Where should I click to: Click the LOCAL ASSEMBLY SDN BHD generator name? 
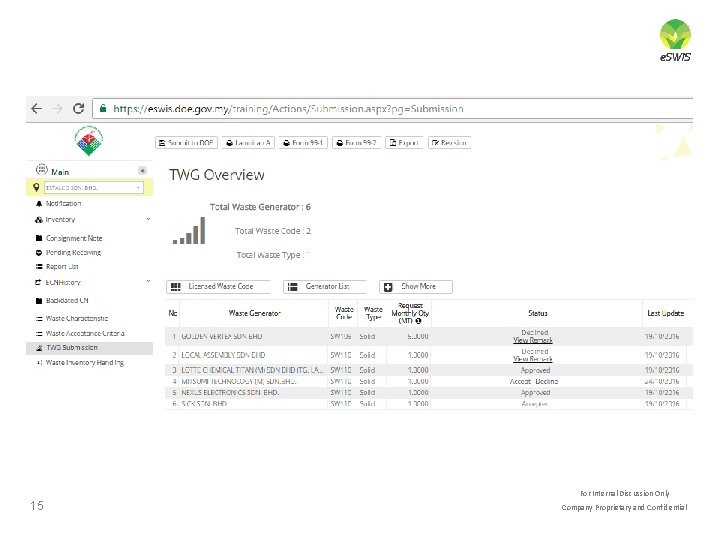[x=223, y=355]
